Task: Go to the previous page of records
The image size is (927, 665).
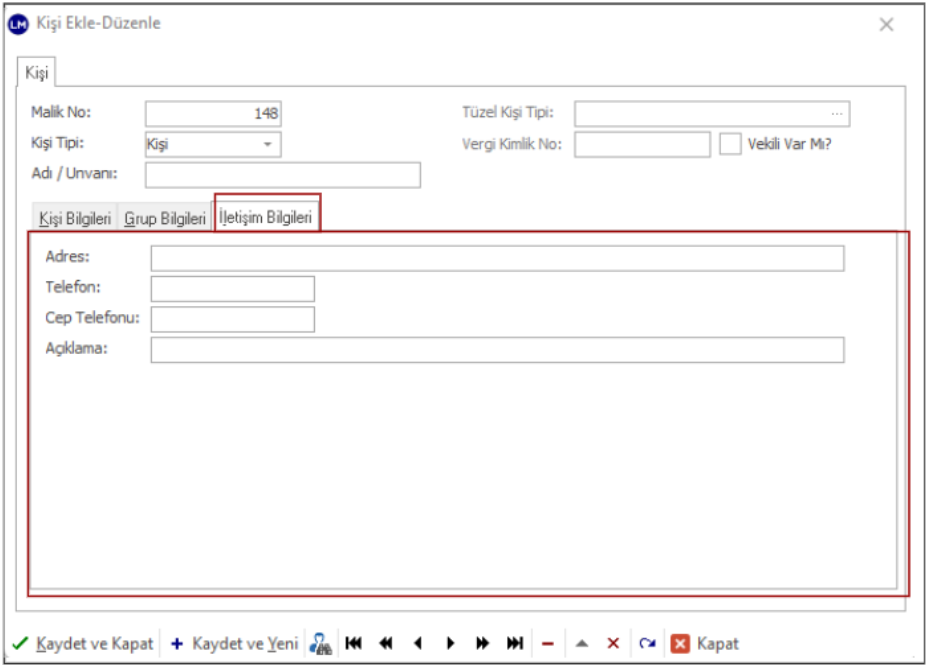Action: click(x=385, y=643)
